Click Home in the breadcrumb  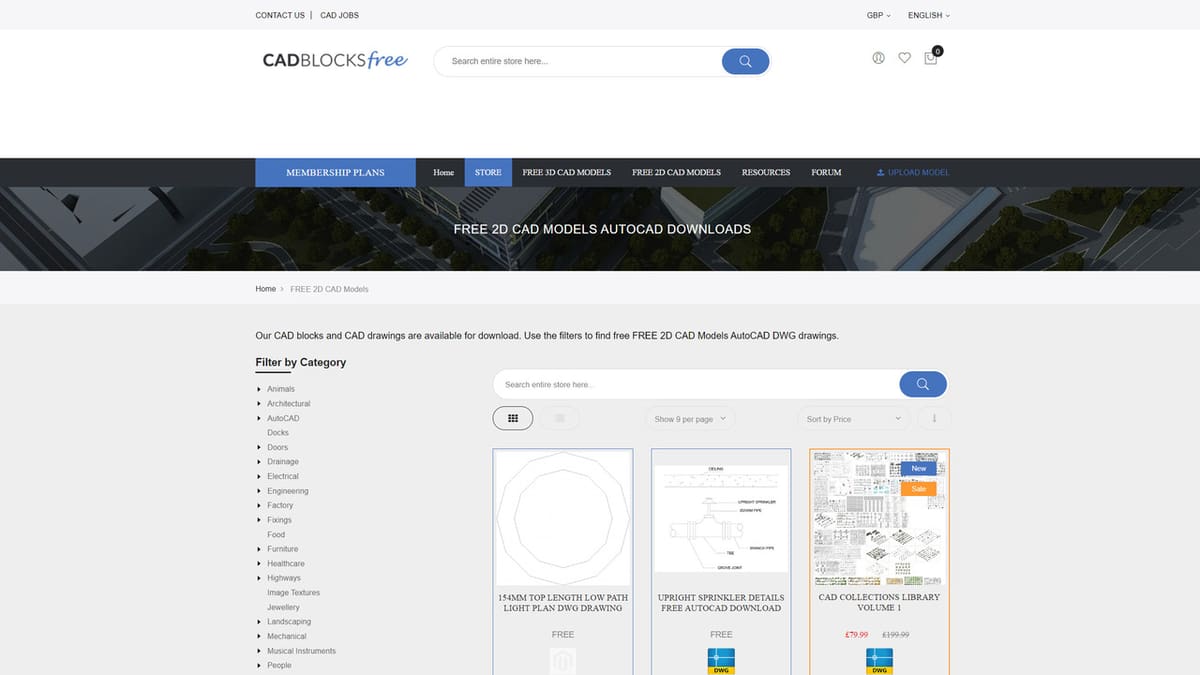click(265, 289)
